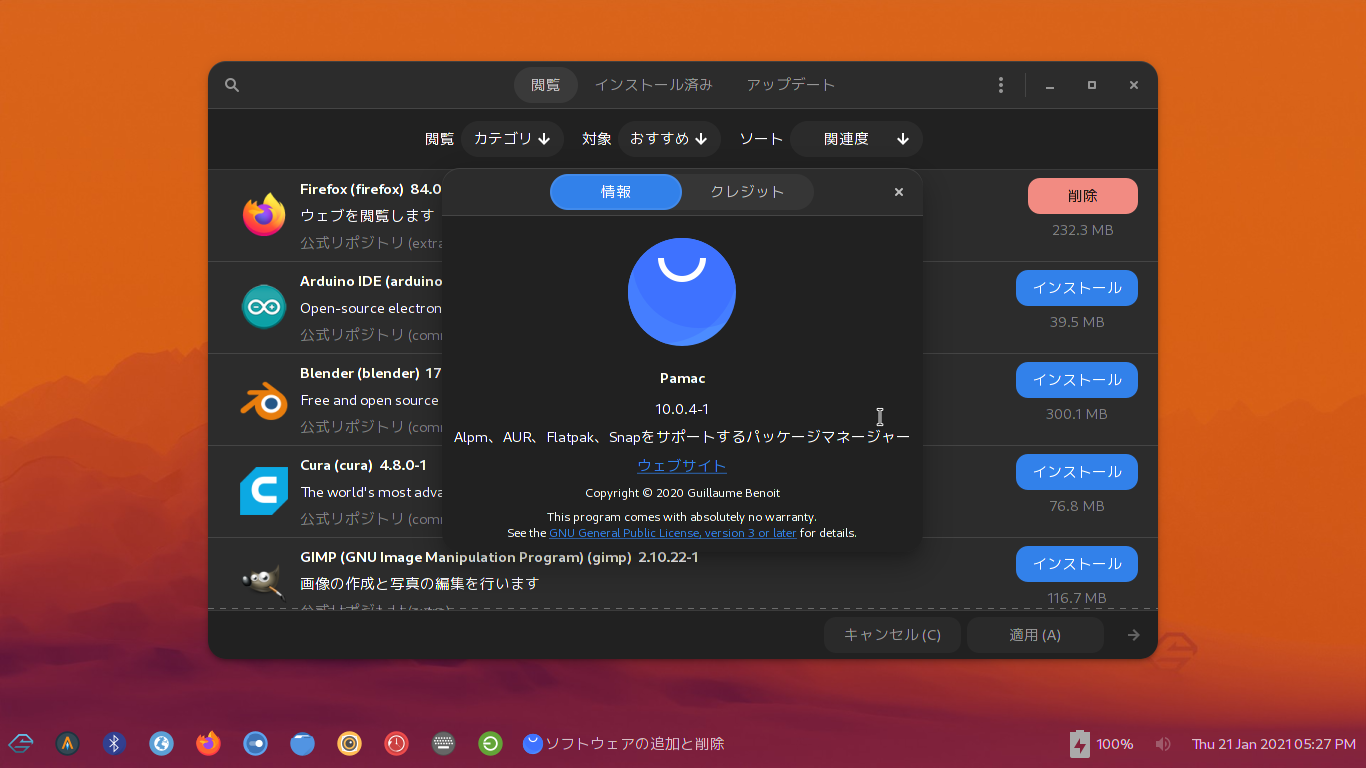Switch to the アップデート tab
Viewport: 1366px width, 768px height.
click(x=791, y=85)
